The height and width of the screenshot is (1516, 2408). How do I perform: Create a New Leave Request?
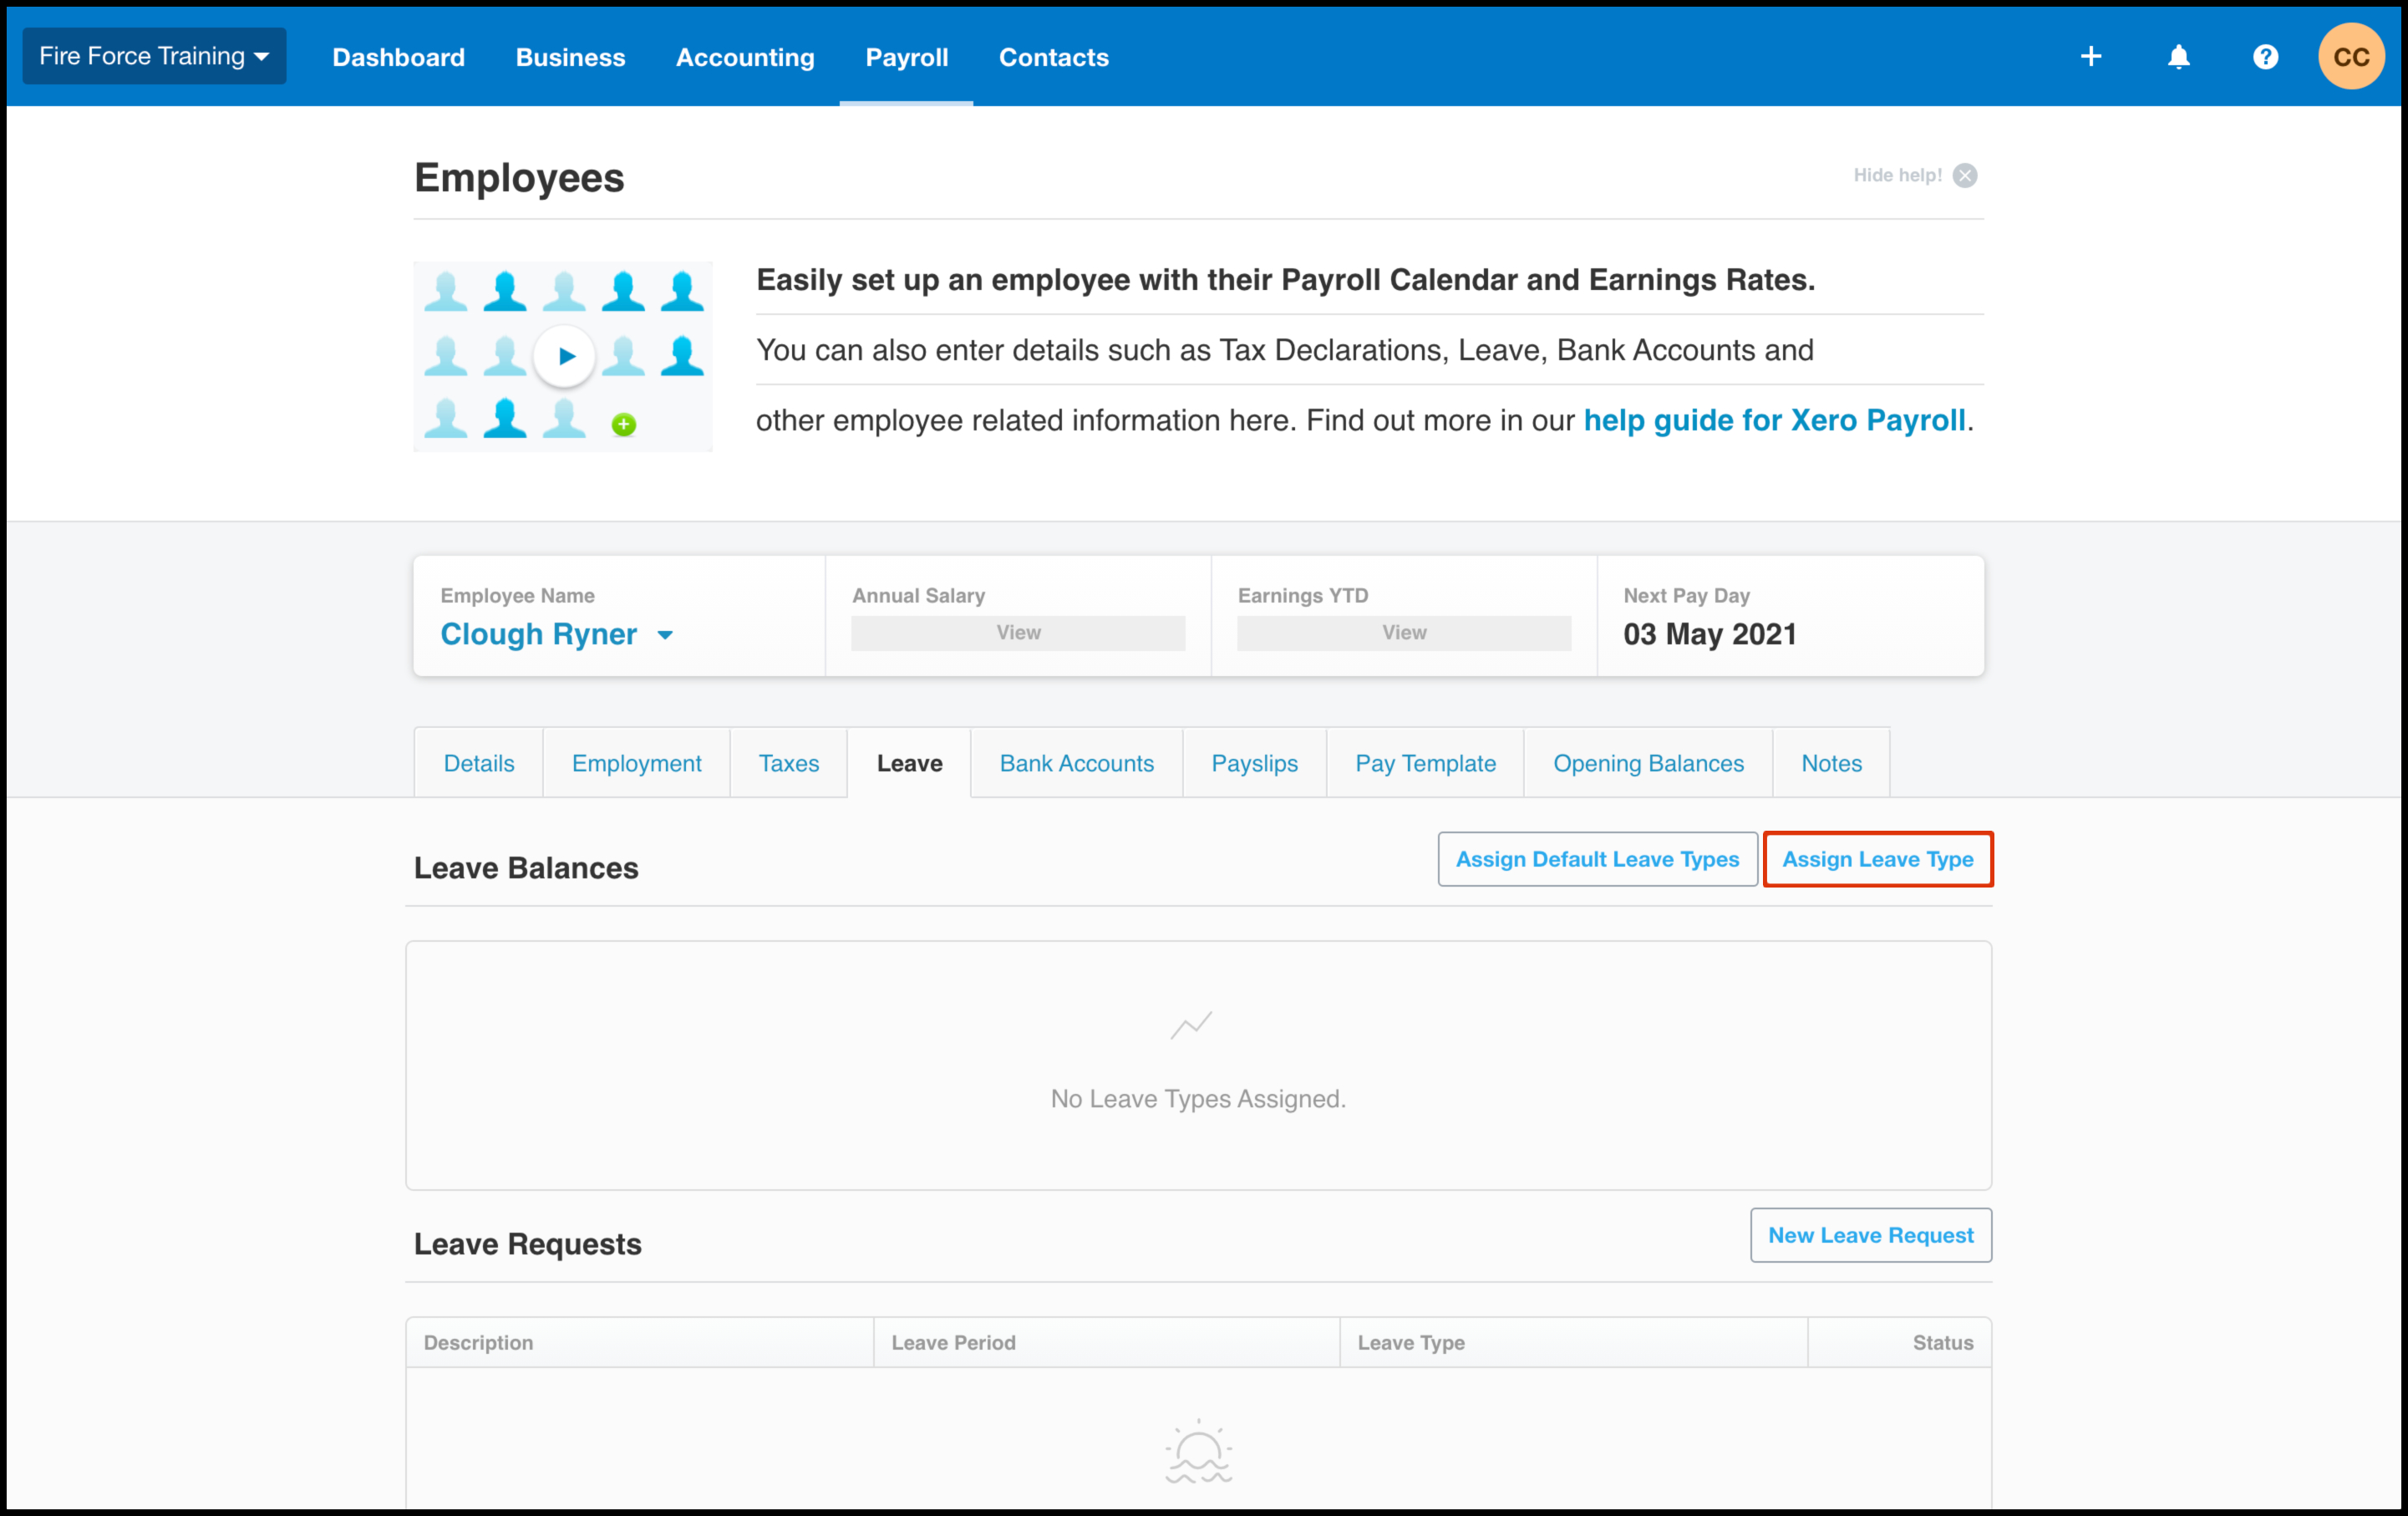coord(1870,1235)
